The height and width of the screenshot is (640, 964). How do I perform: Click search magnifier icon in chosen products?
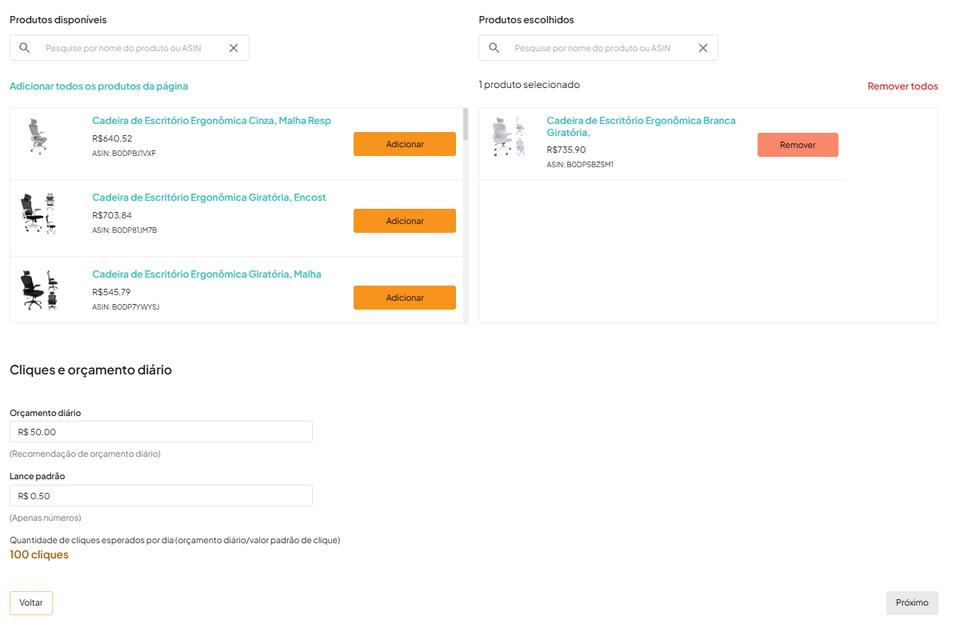click(494, 48)
